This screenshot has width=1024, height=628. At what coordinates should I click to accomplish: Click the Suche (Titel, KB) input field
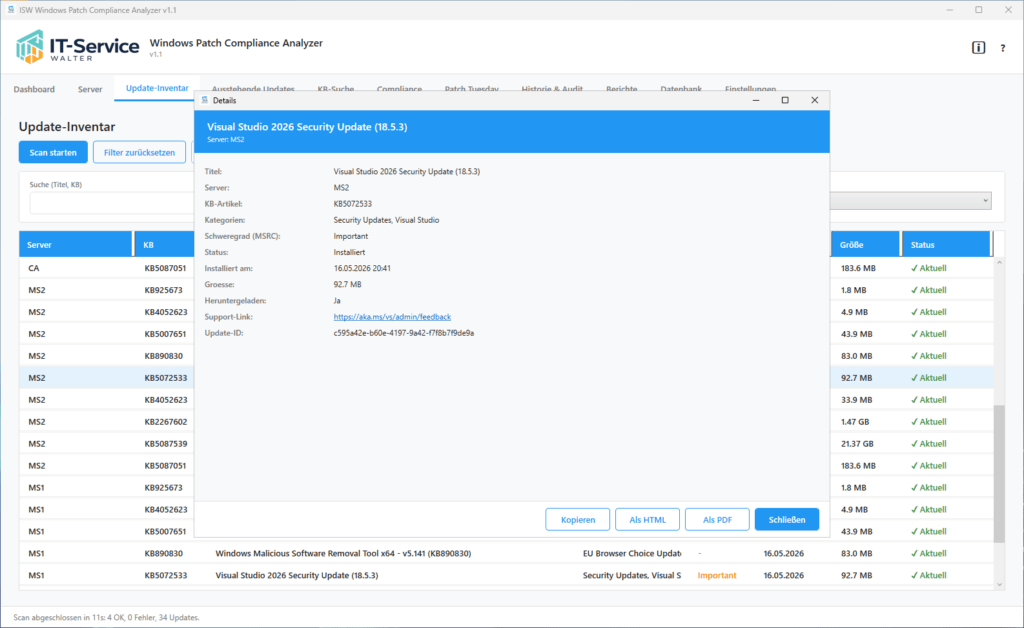coord(112,203)
